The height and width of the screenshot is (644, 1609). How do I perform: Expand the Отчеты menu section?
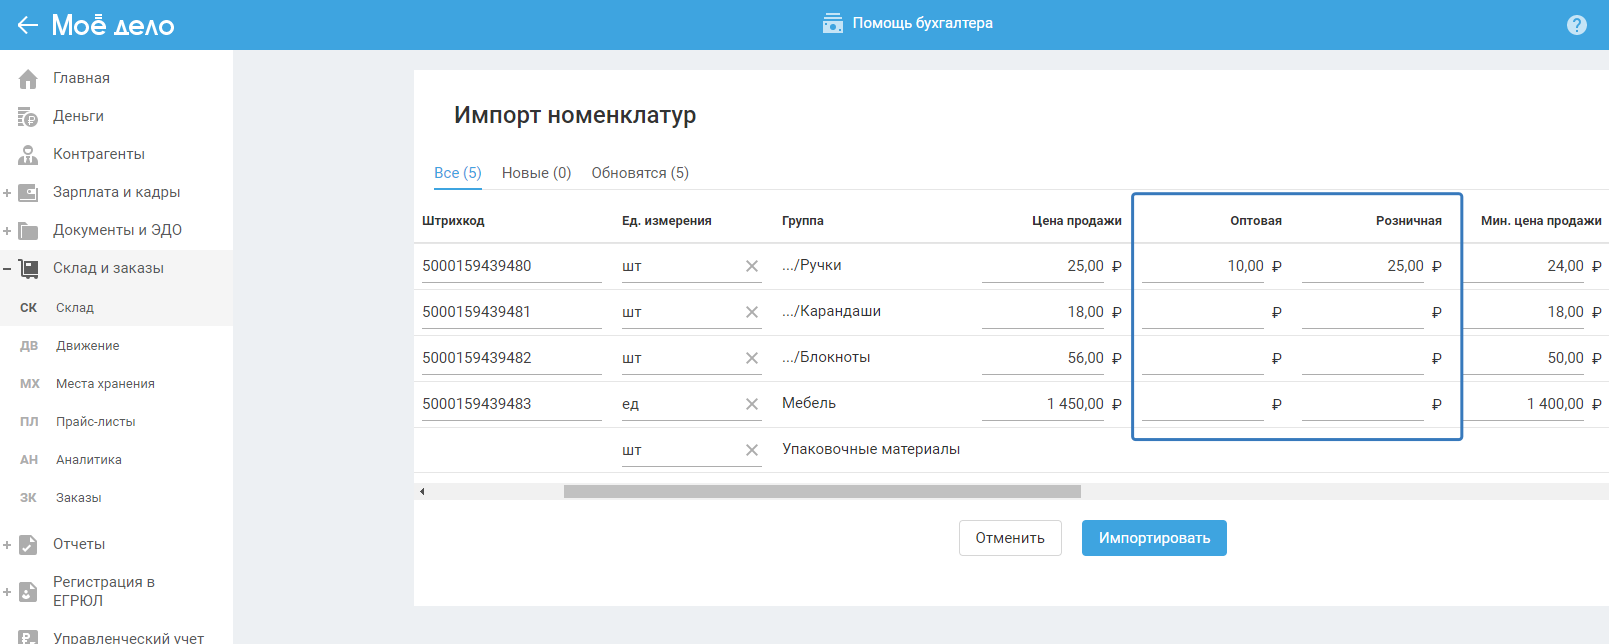pos(7,545)
